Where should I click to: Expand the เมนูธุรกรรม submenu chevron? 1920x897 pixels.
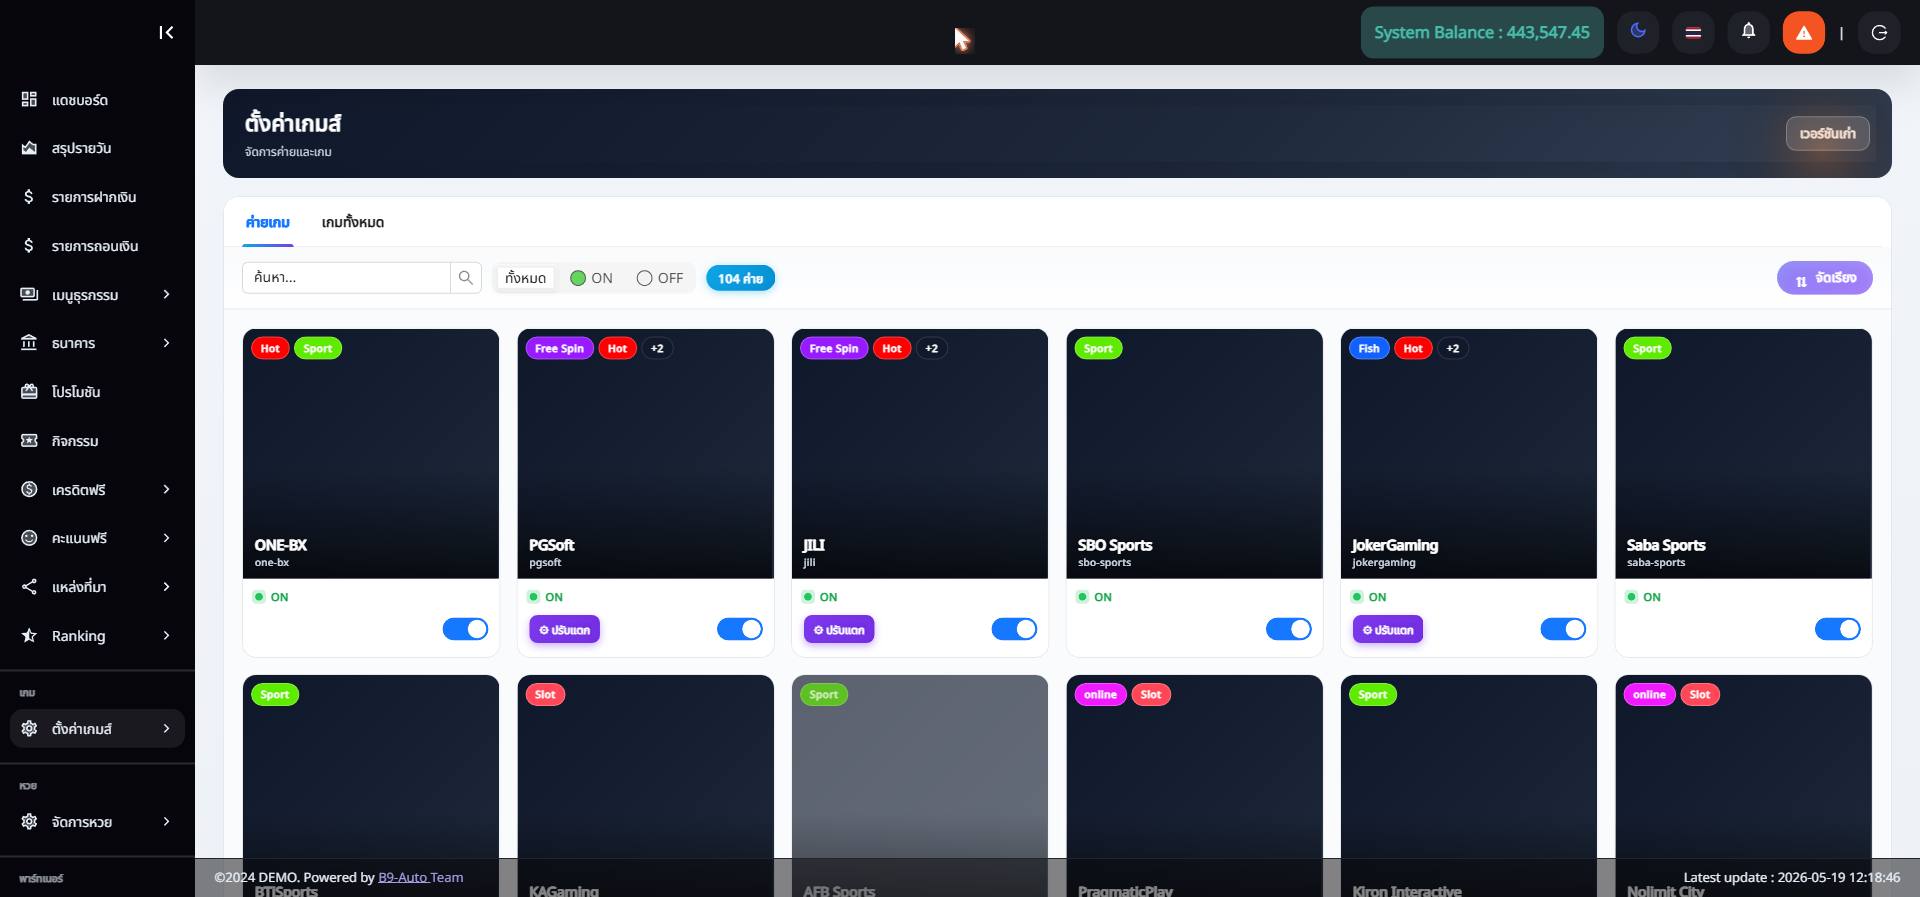(x=166, y=294)
